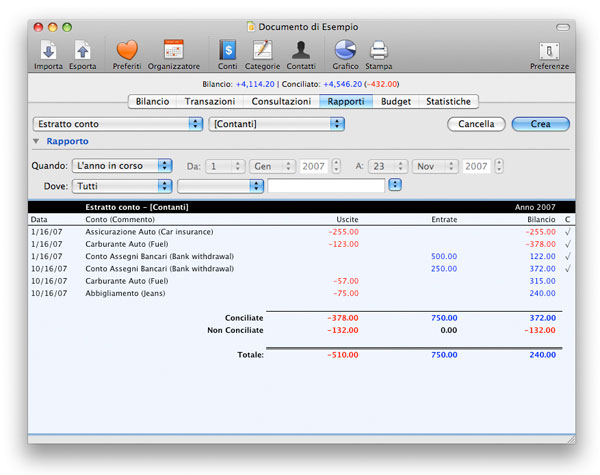Open the Categorie icon
Viewport: 600px width, 475px height.
click(262, 49)
